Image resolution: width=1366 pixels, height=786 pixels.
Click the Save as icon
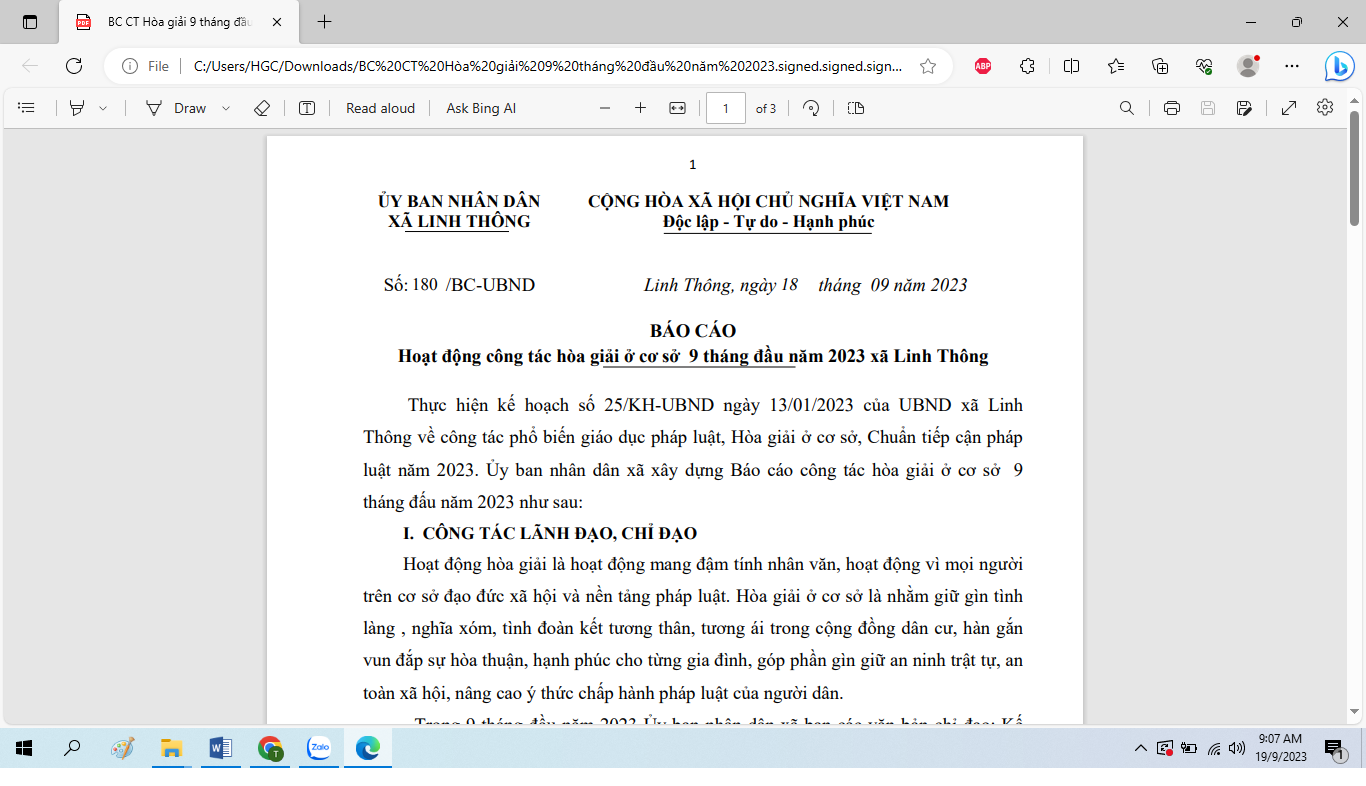1244,108
